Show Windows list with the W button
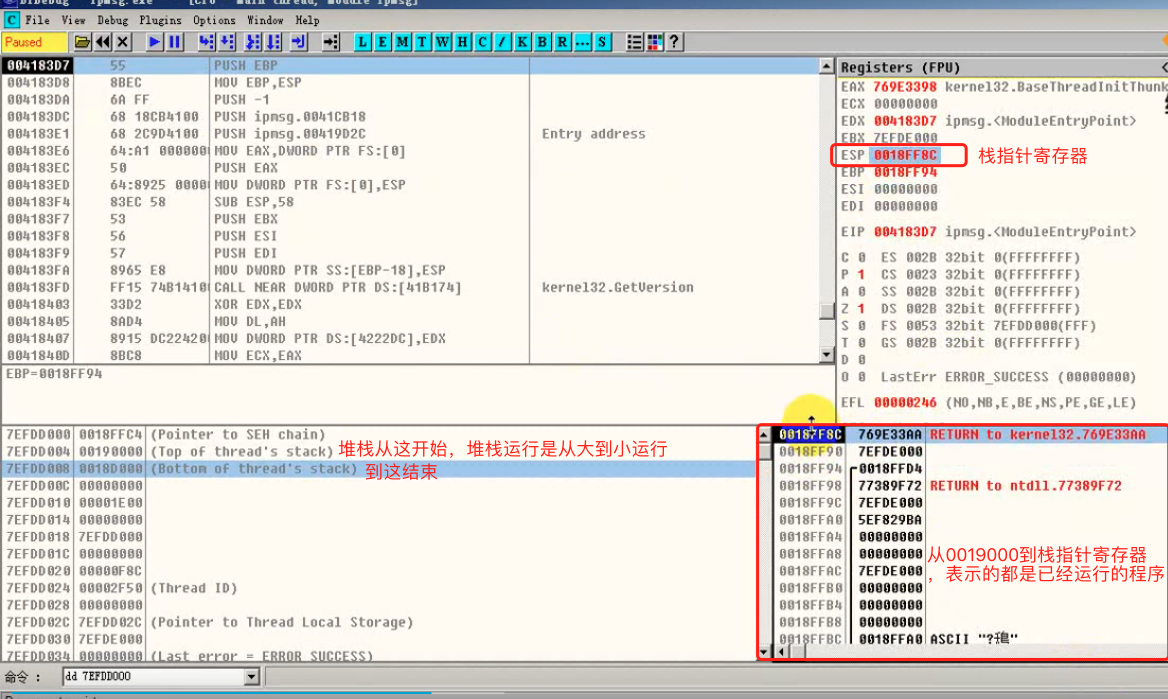This screenshot has width=1168, height=699. [x=442, y=42]
